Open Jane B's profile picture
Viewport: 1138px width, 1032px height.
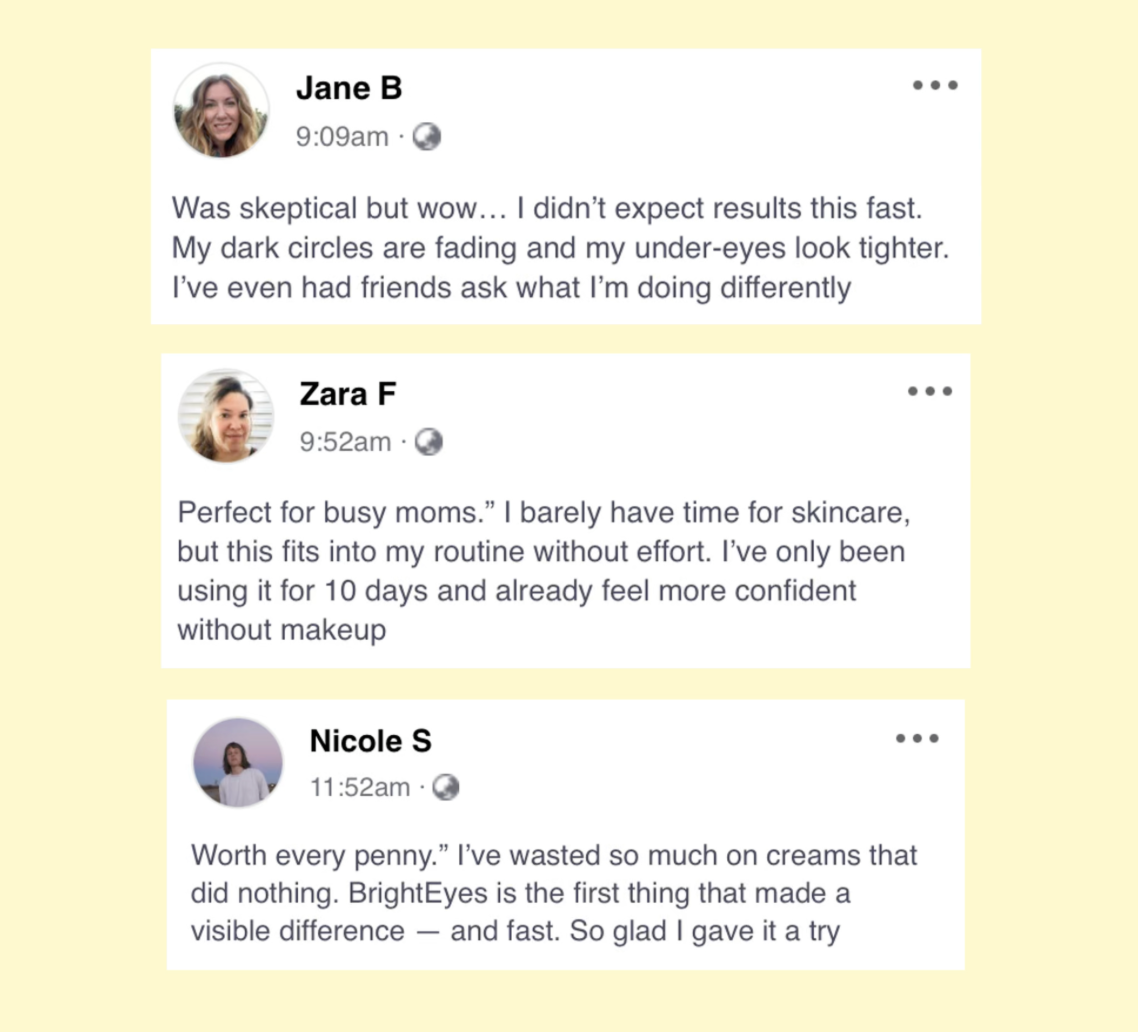click(x=221, y=110)
